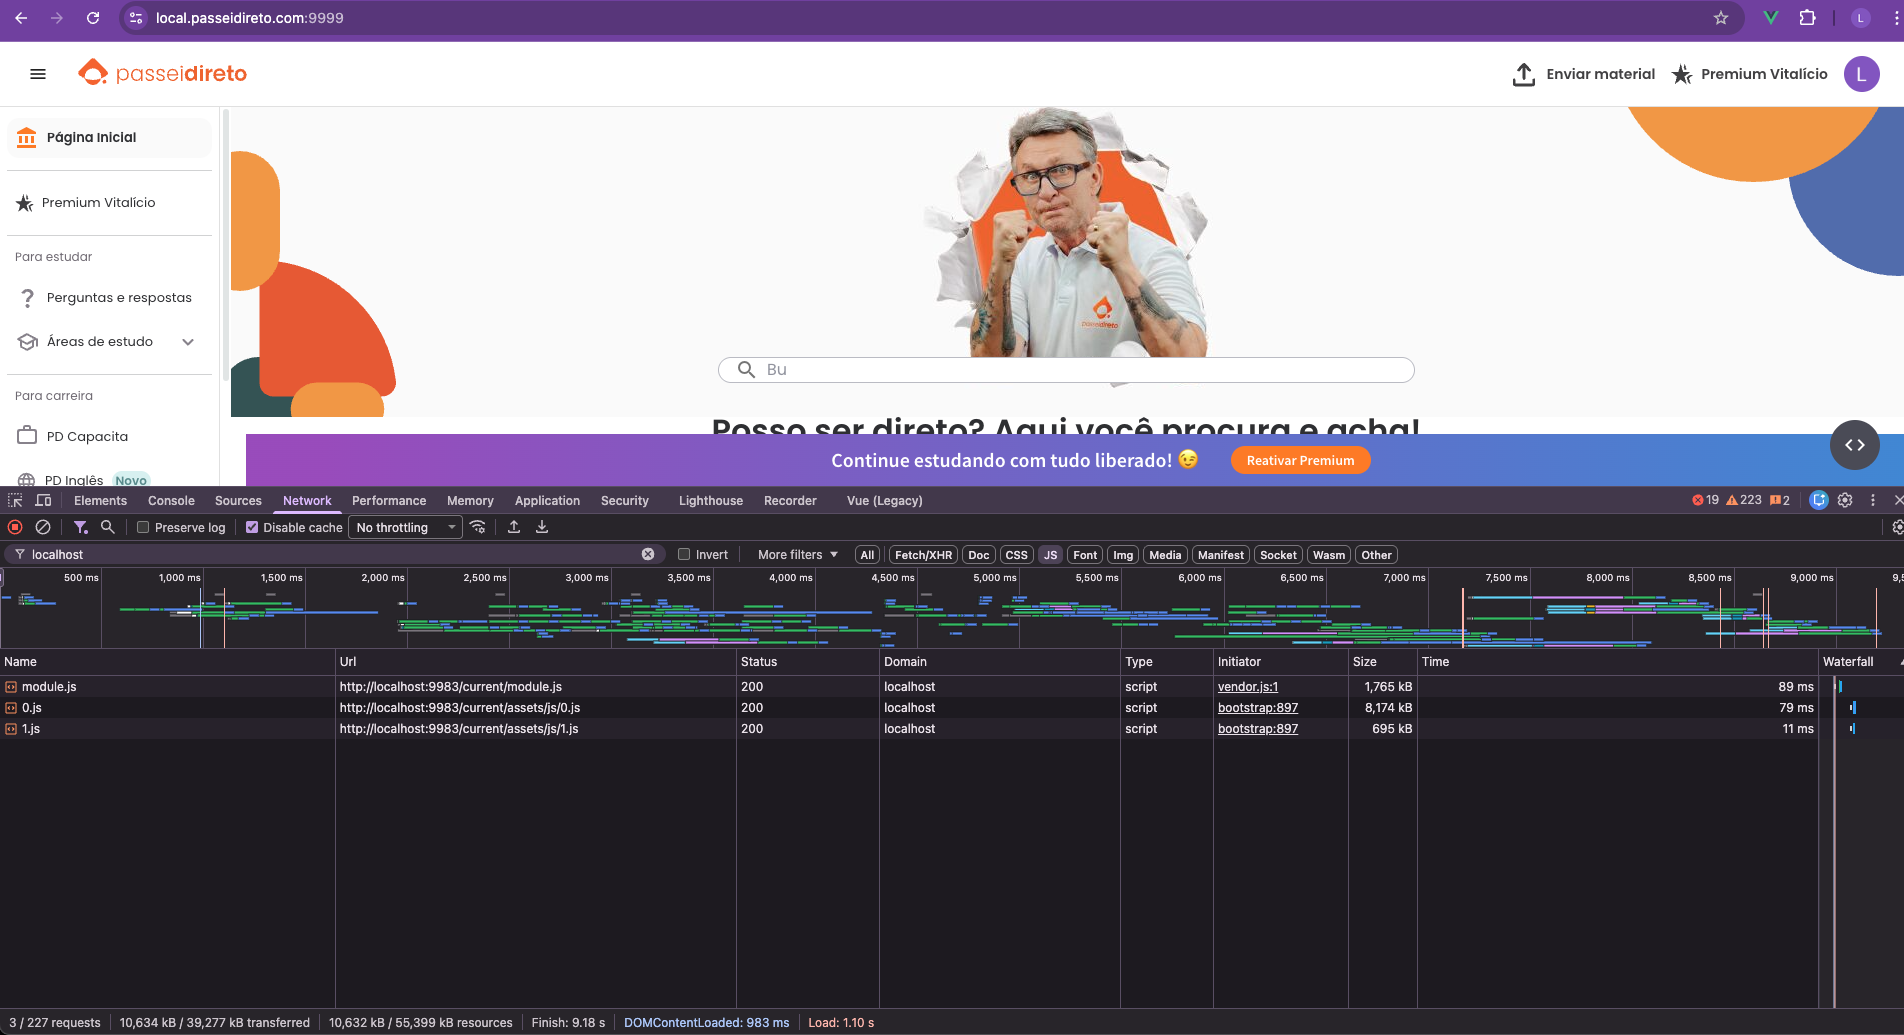Expand the More filters dropdown
Image resolution: width=1904 pixels, height=1035 pixels.
pos(797,554)
